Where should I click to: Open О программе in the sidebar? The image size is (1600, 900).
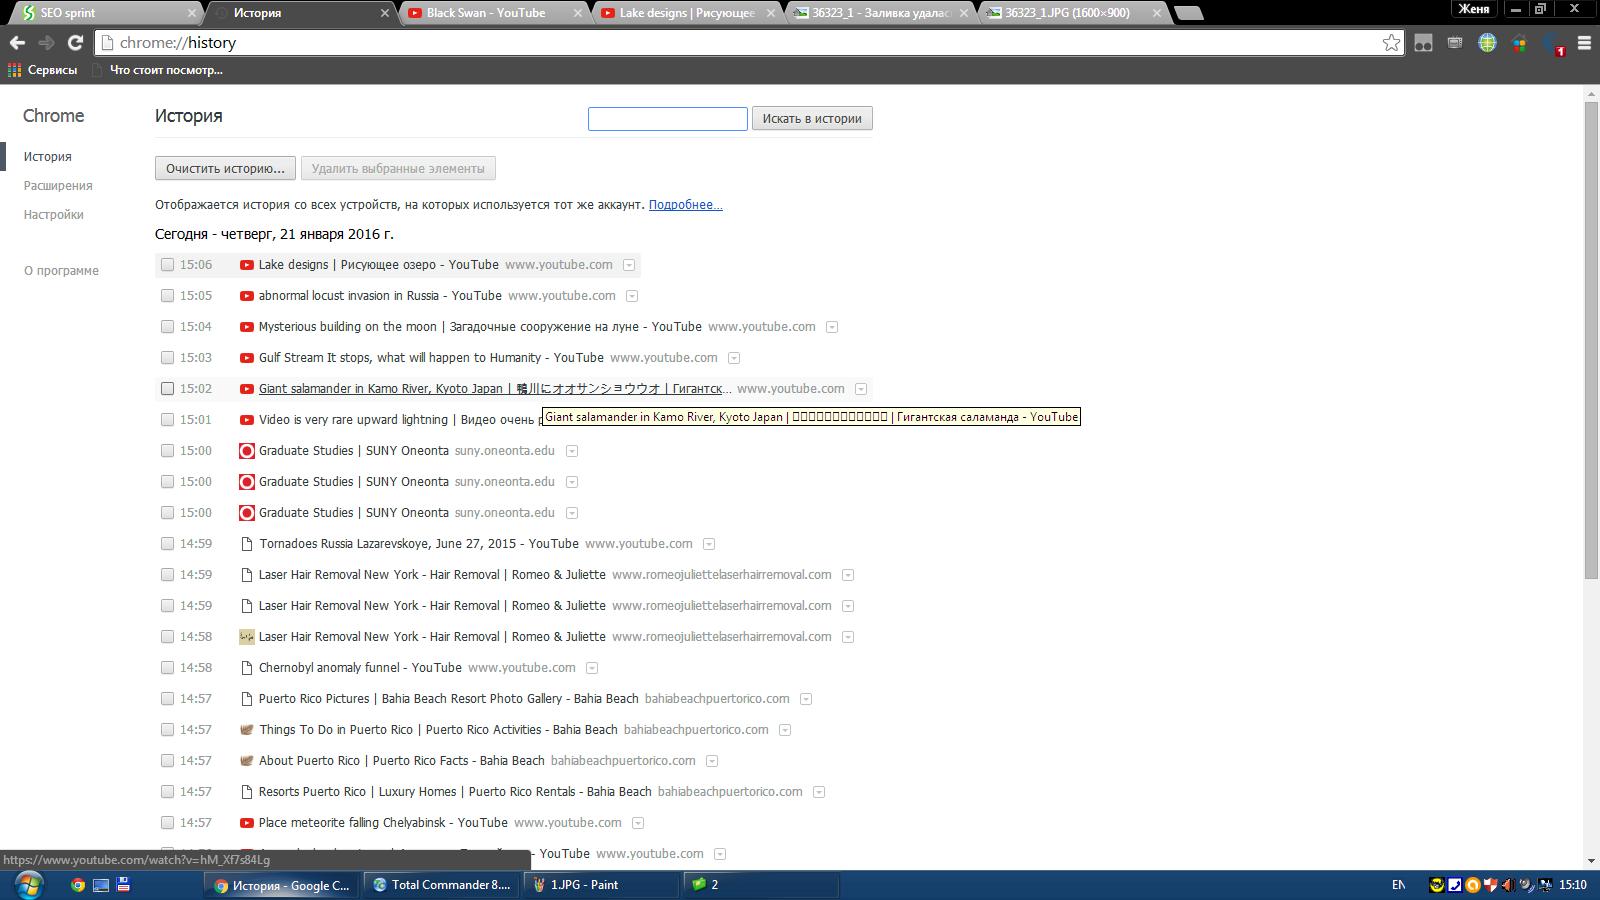pyautogui.click(x=61, y=271)
